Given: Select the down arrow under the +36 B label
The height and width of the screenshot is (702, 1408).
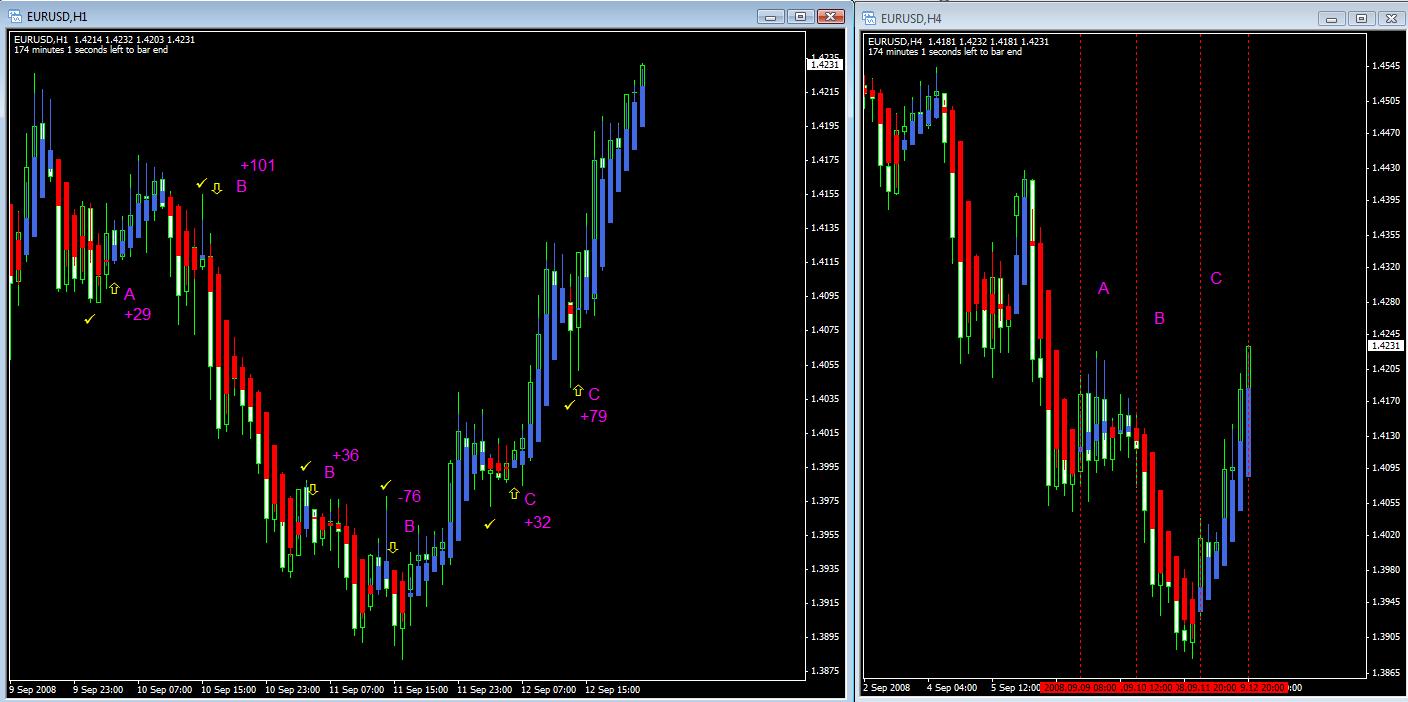Looking at the screenshot, I should click(x=313, y=490).
